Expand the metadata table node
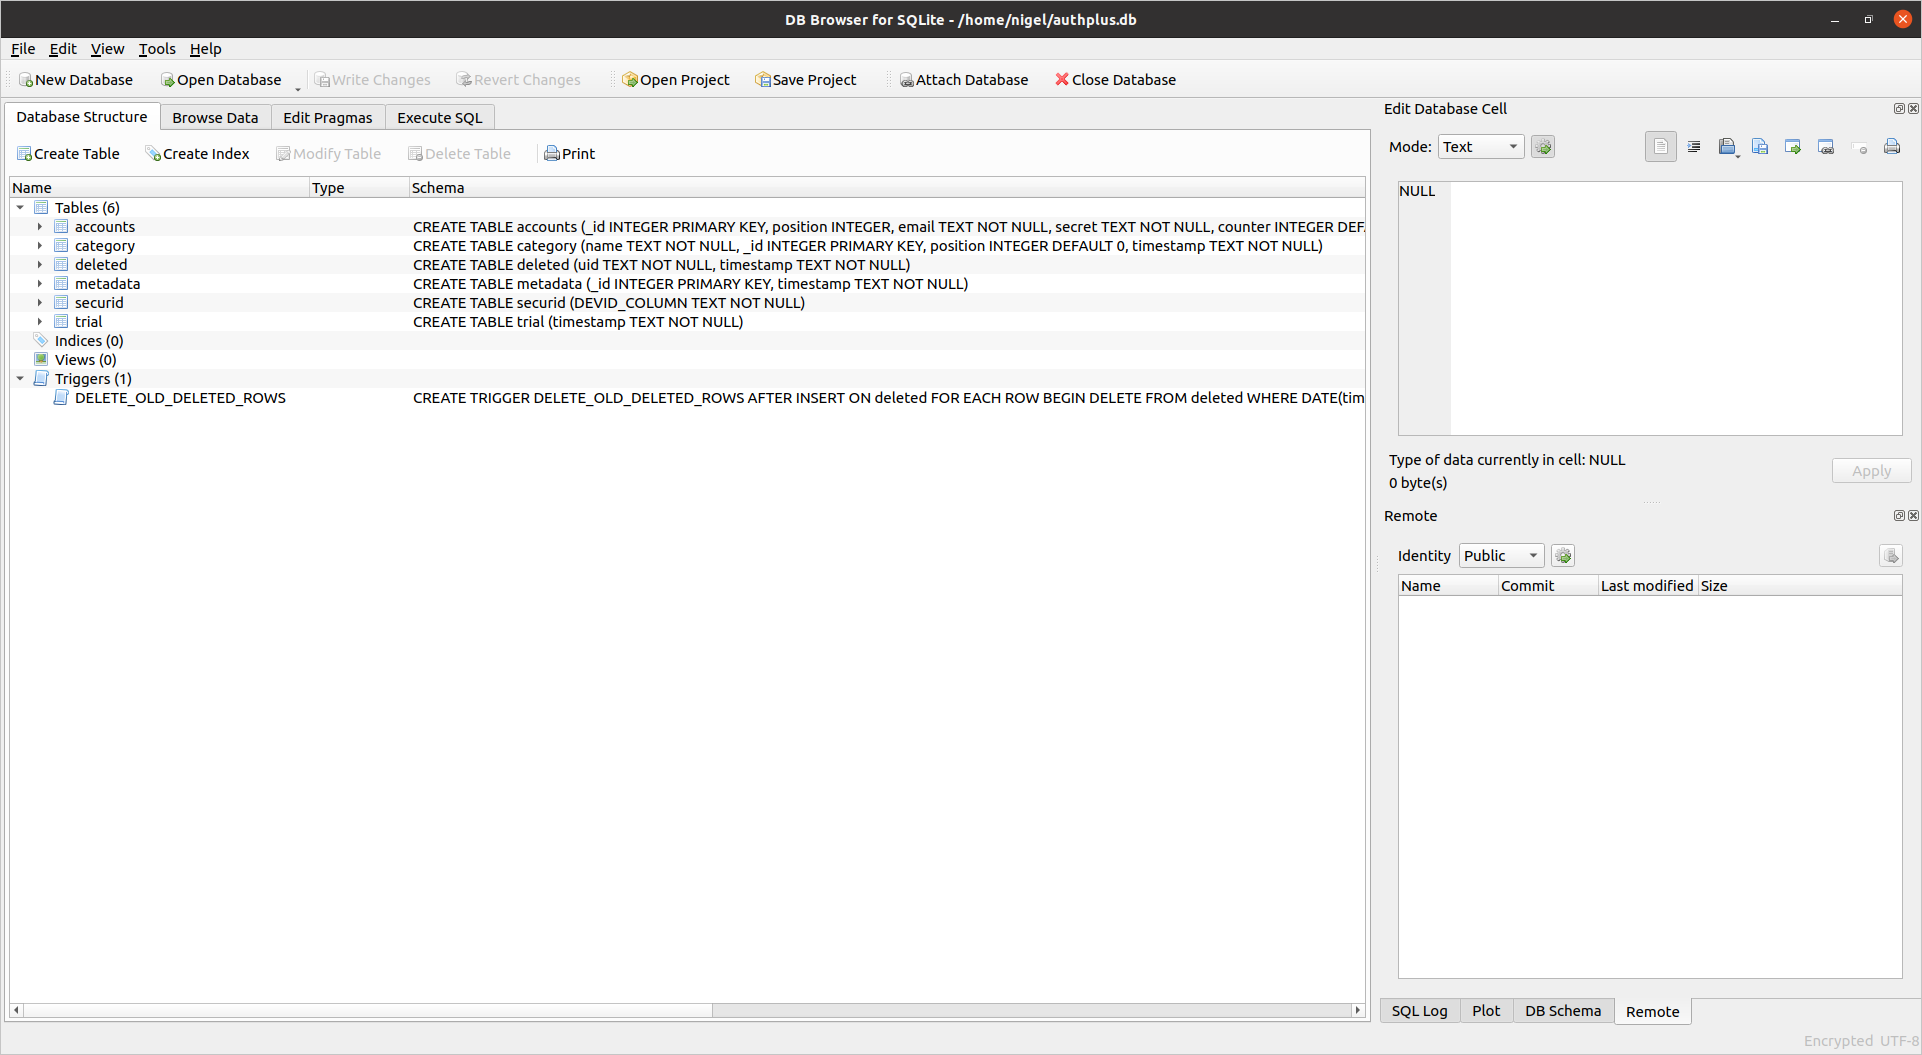 (x=40, y=284)
